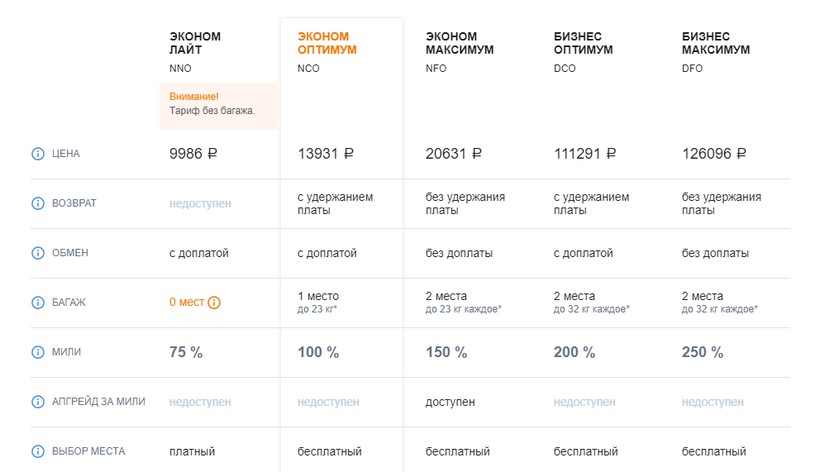The height and width of the screenshot is (472, 820).
Task: Click the 13931 ₽ price
Action: [x=325, y=154]
